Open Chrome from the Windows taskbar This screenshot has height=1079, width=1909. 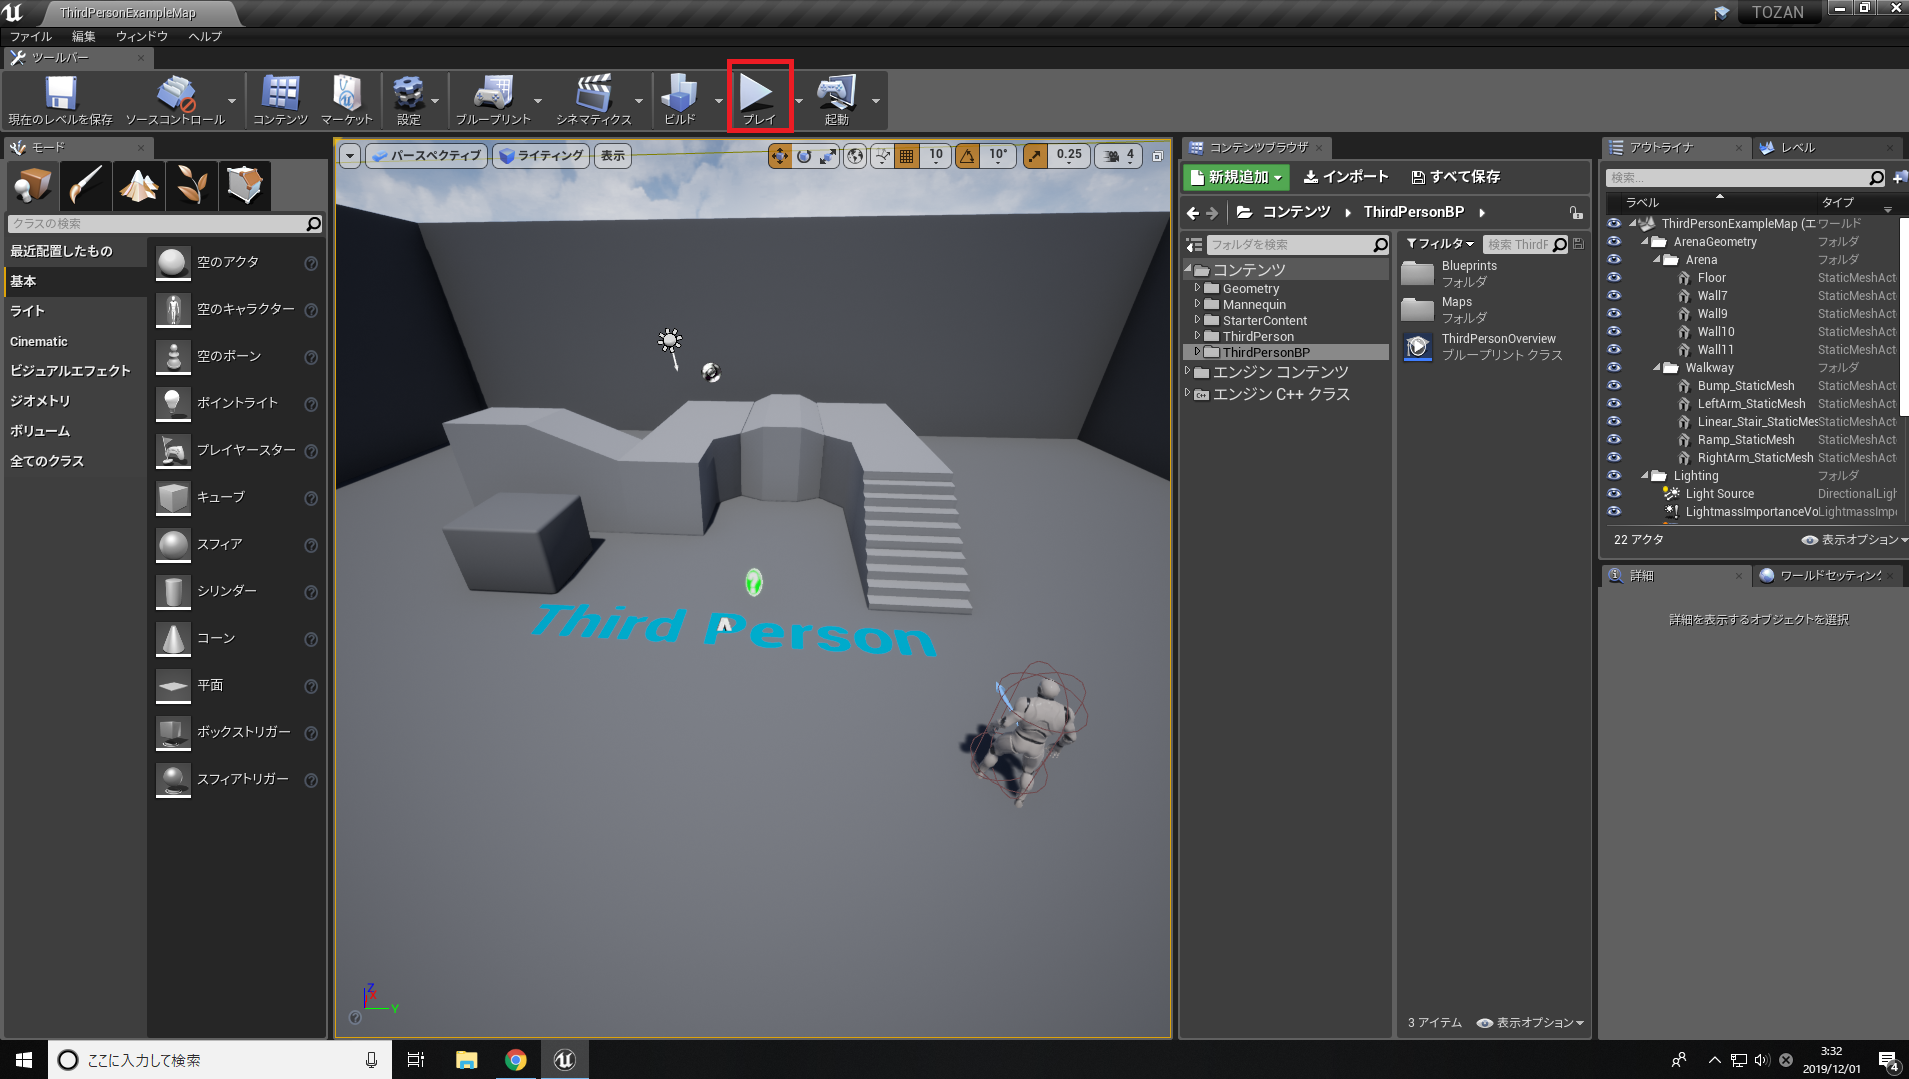pyautogui.click(x=516, y=1060)
